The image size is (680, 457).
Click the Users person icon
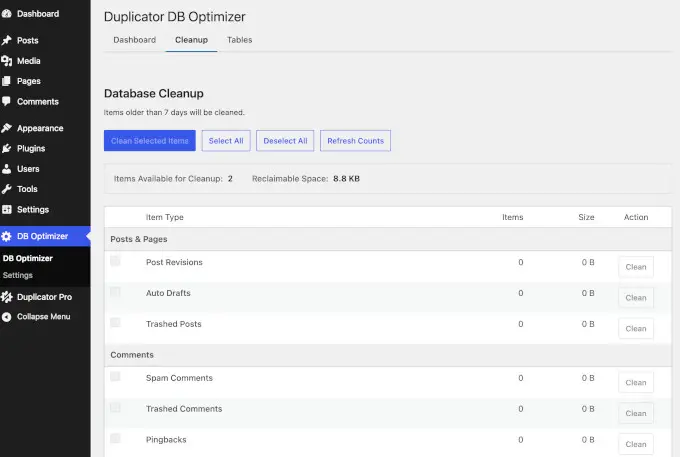tap(6, 169)
